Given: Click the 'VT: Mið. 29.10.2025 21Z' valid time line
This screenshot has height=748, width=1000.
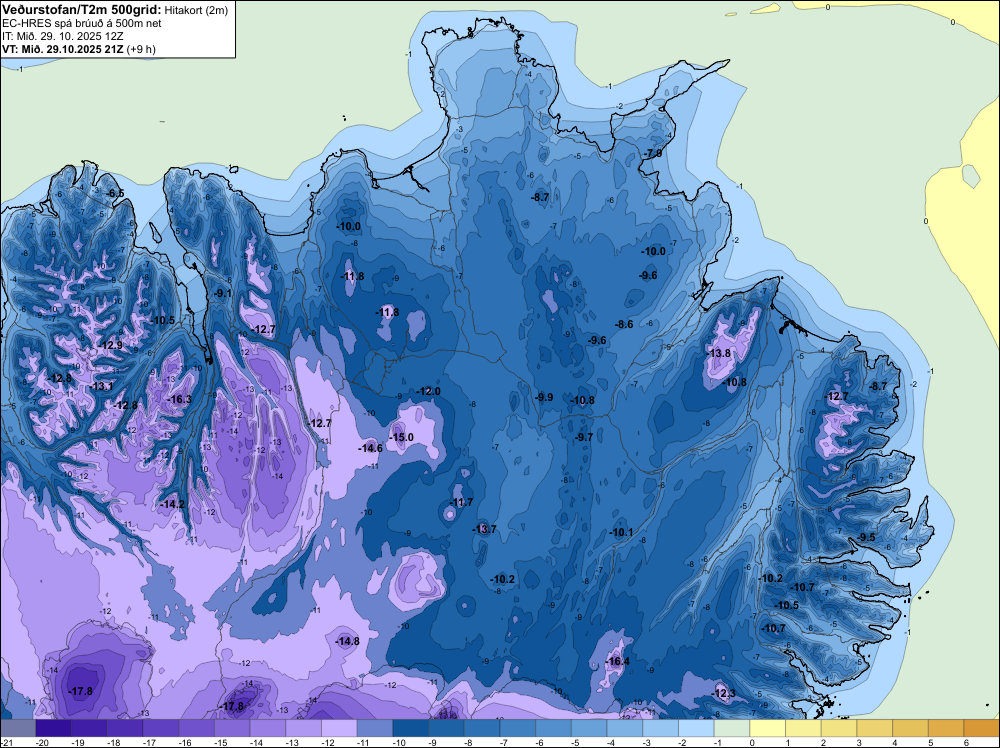Looking at the screenshot, I should click(62, 49).
